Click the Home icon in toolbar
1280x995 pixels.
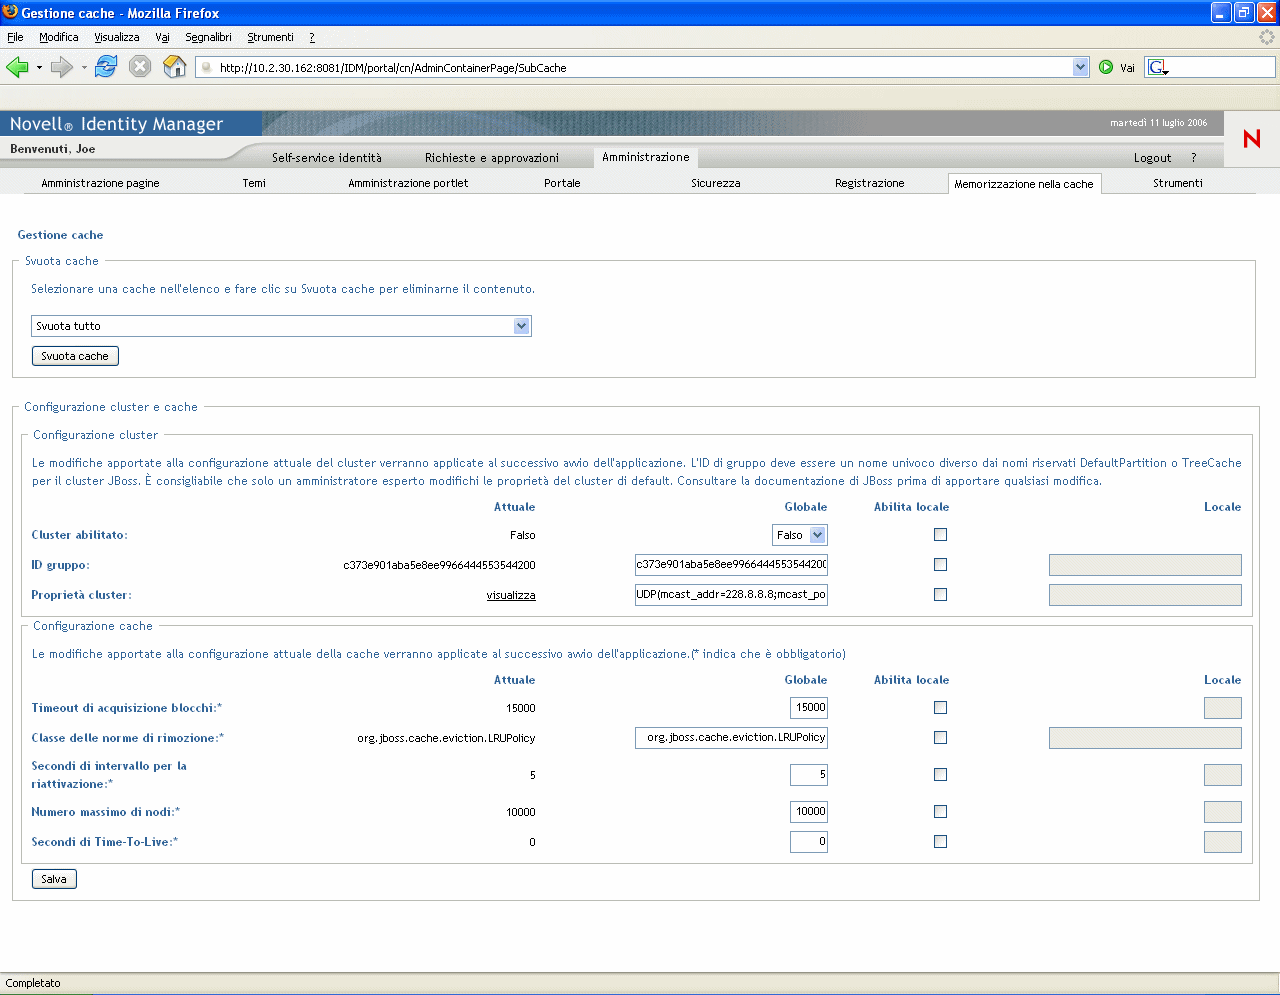tap(175, 67)
